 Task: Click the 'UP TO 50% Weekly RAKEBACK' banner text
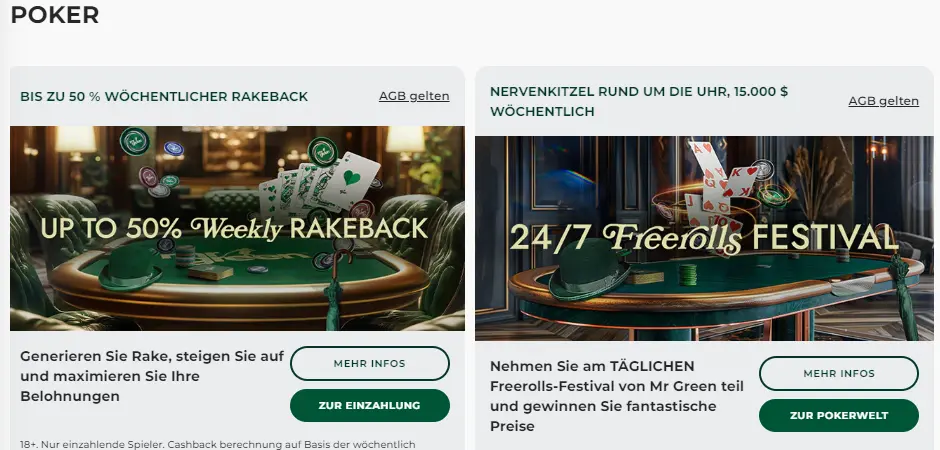[234, 228]
